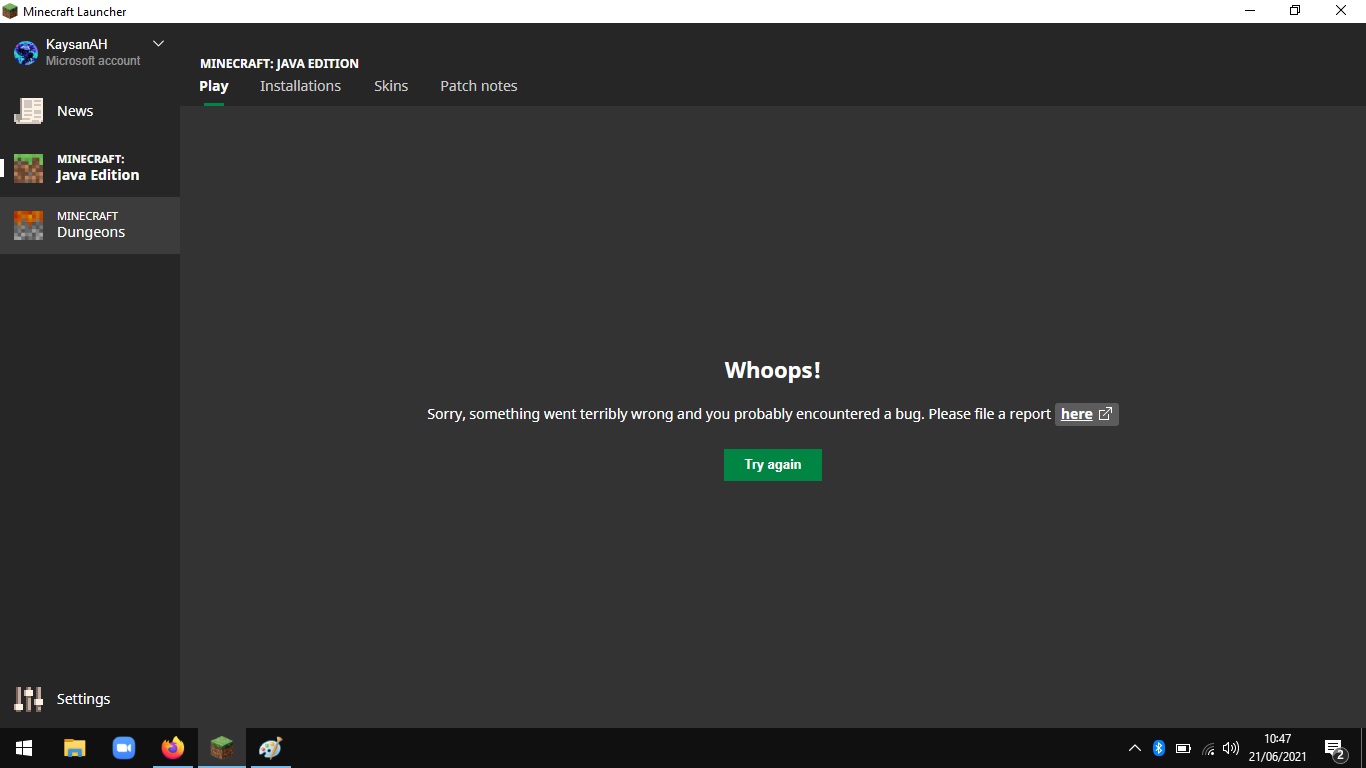
Task: Minimize the Minecraft Launcher window
Action: (1250, 11)
